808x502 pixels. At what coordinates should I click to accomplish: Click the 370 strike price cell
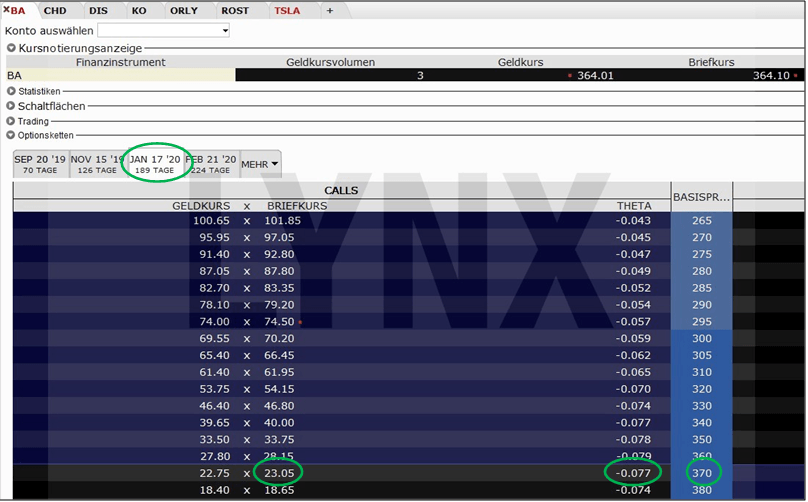click(x=702, y=473)
